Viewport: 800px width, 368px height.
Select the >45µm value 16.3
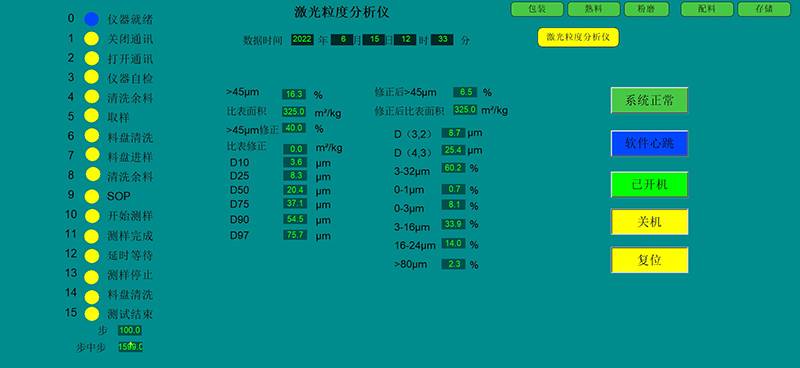tap(294, 94)
